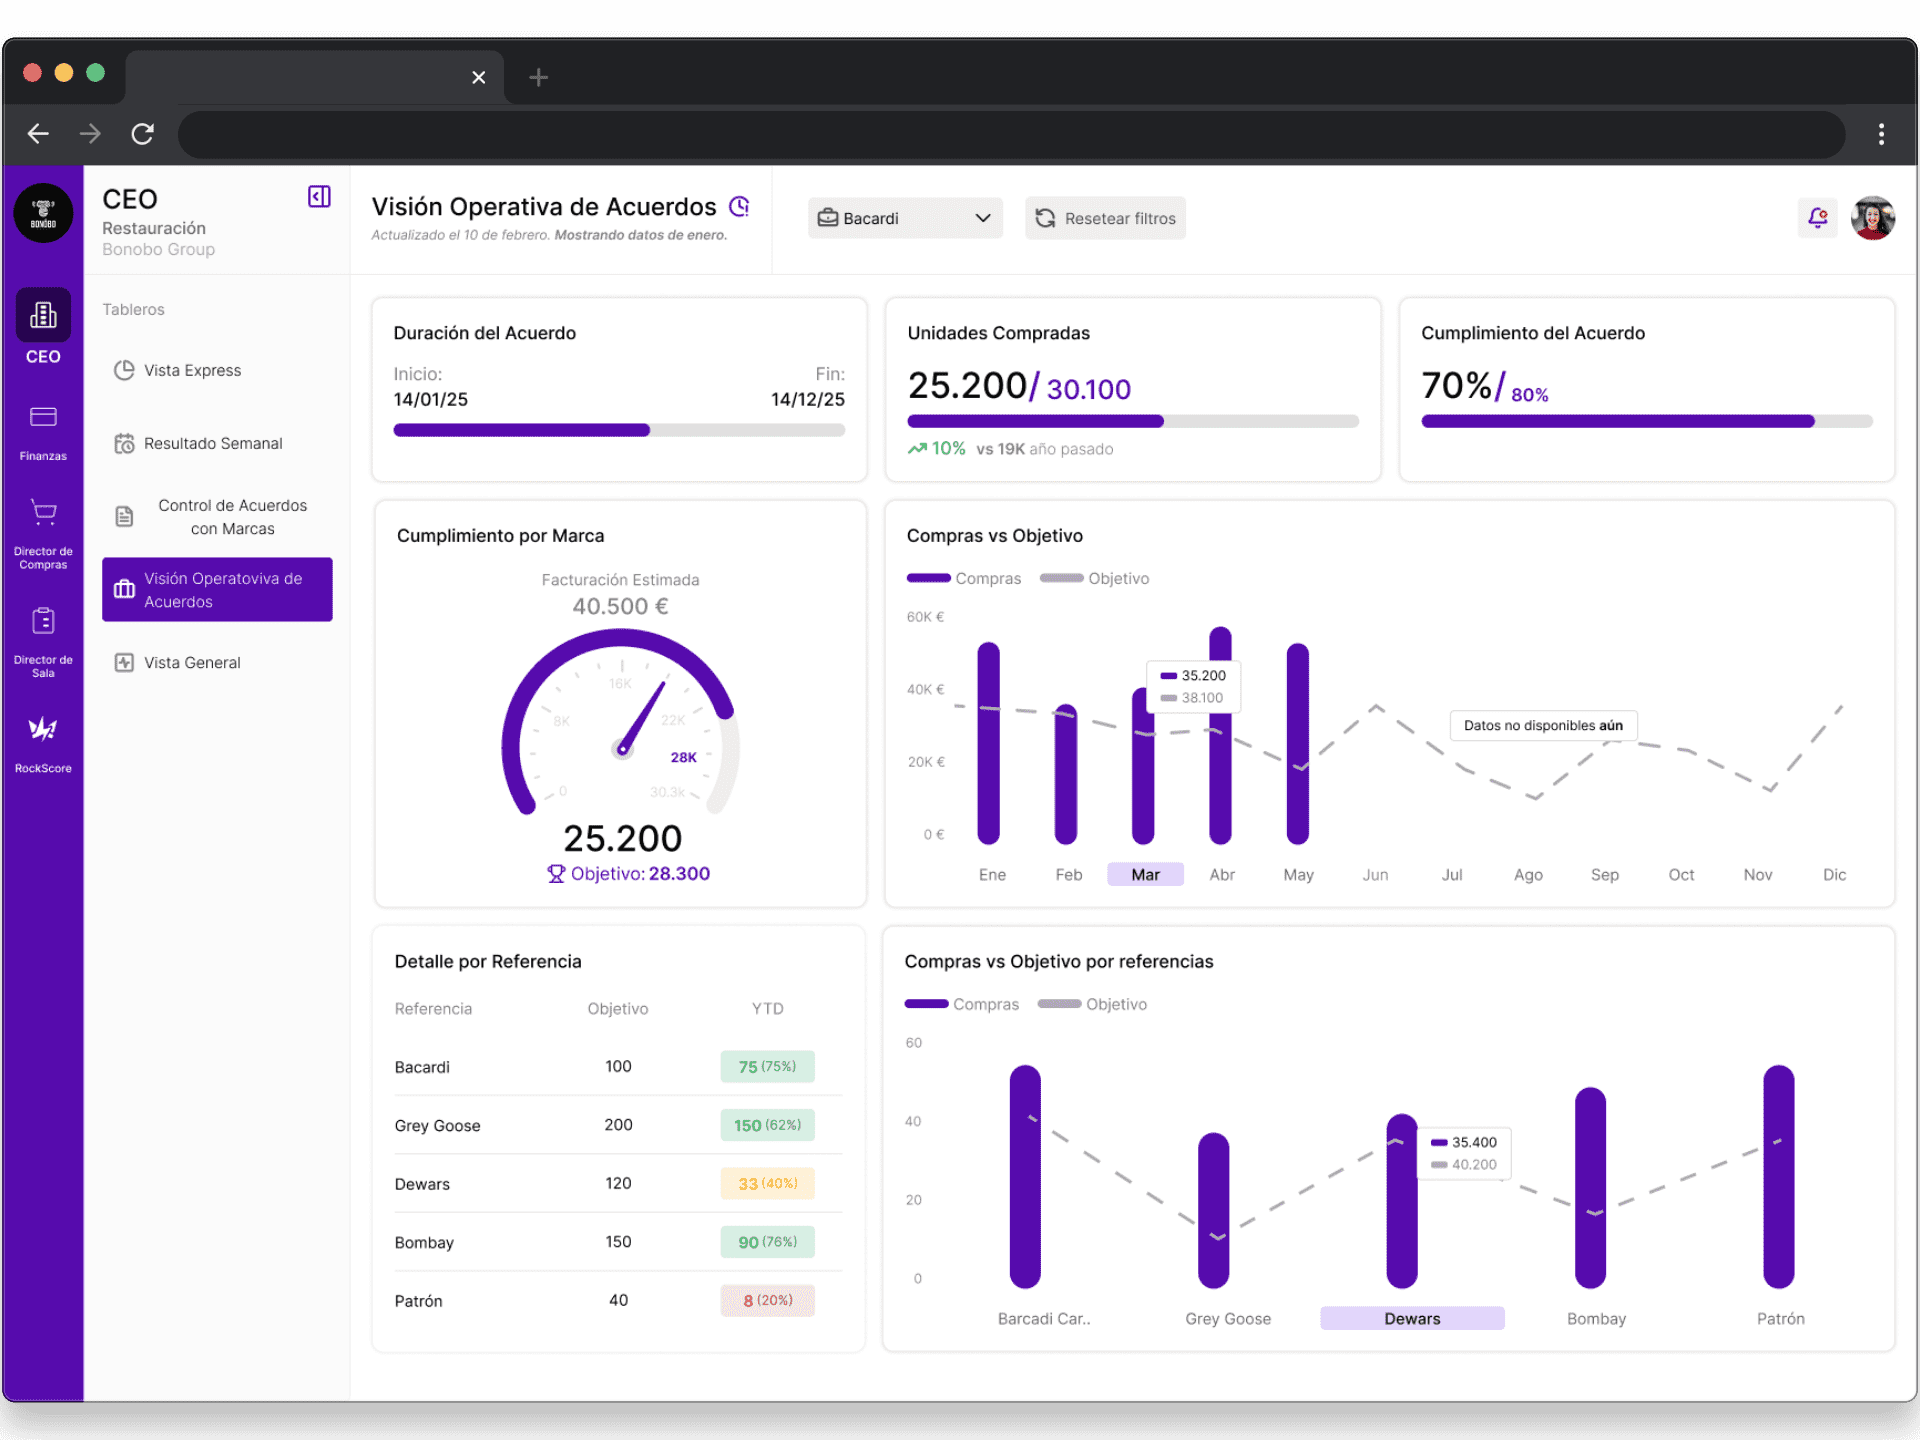The height and width of the screenshot is (1440, 1920).
Task: Click the Grey Goose 150 (62%) badge
Action: point(767,1125)
